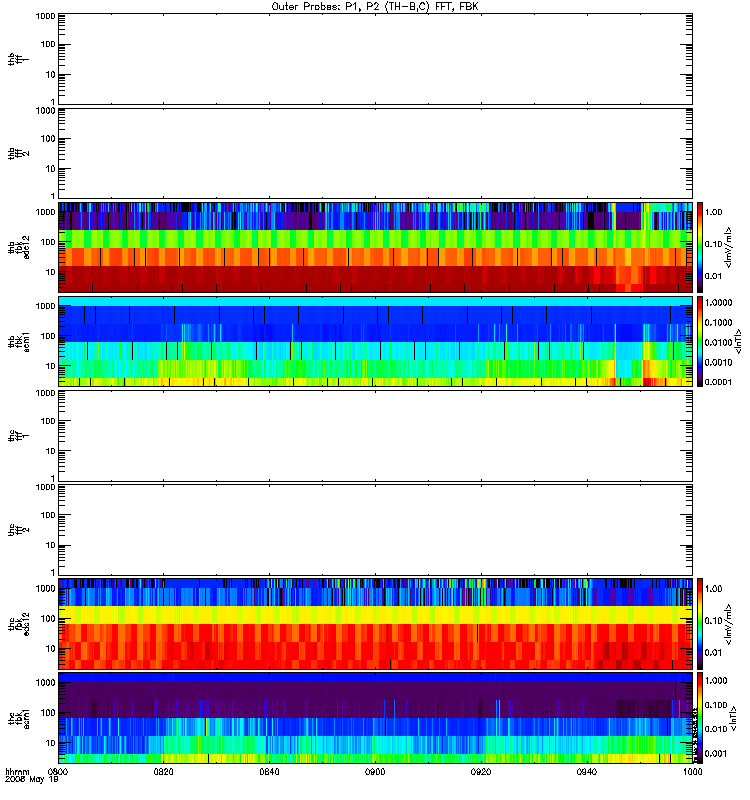Click the "thb fbk edc12" axis label
Image resolution: width=750 pixels, height=800 pixels.
coord(18,247)
